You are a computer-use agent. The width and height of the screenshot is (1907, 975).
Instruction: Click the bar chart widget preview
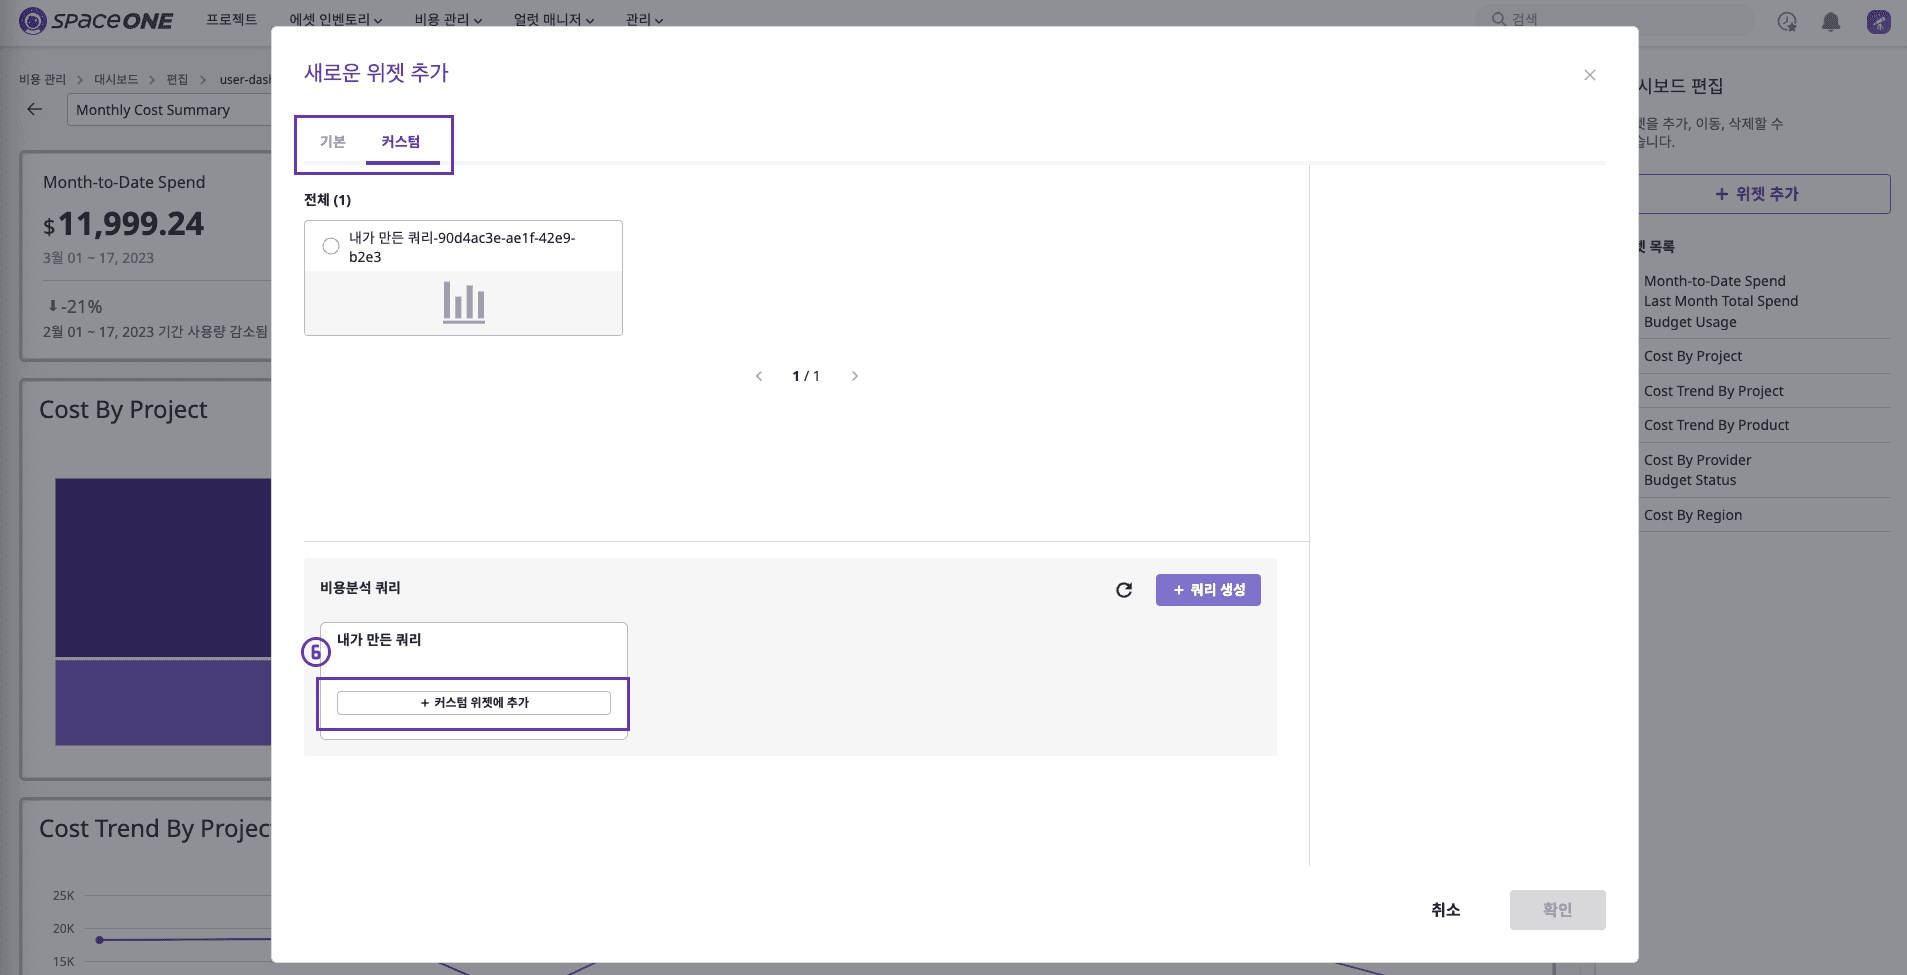pyautogui.click(x=464, y=302)
